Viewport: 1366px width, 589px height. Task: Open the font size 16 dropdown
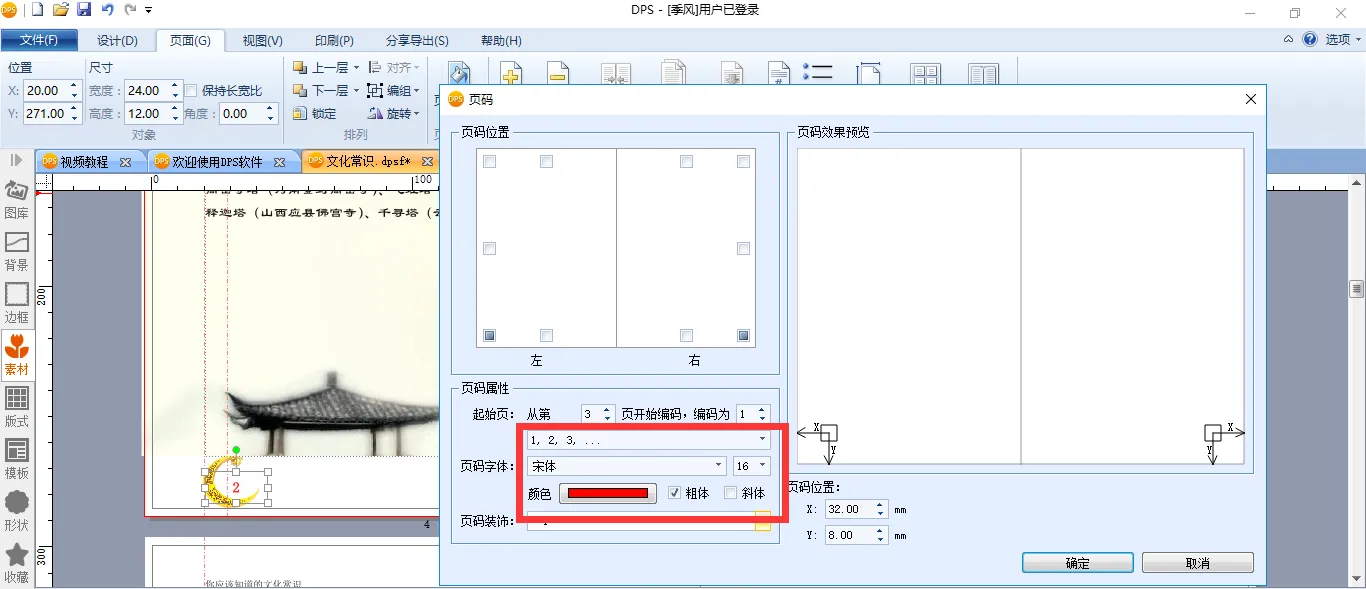point(763,466)
